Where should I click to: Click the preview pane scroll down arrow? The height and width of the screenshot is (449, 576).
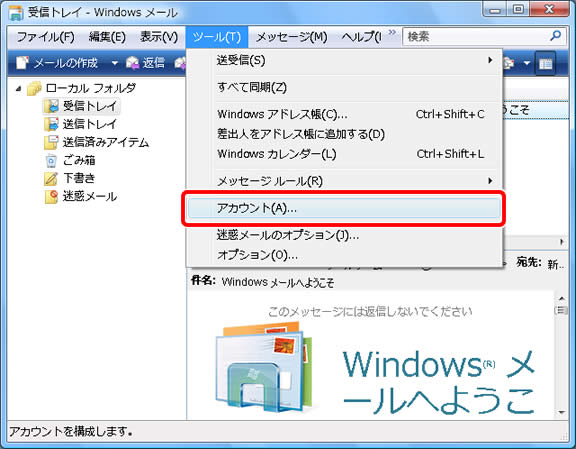[x=561, y=412]
